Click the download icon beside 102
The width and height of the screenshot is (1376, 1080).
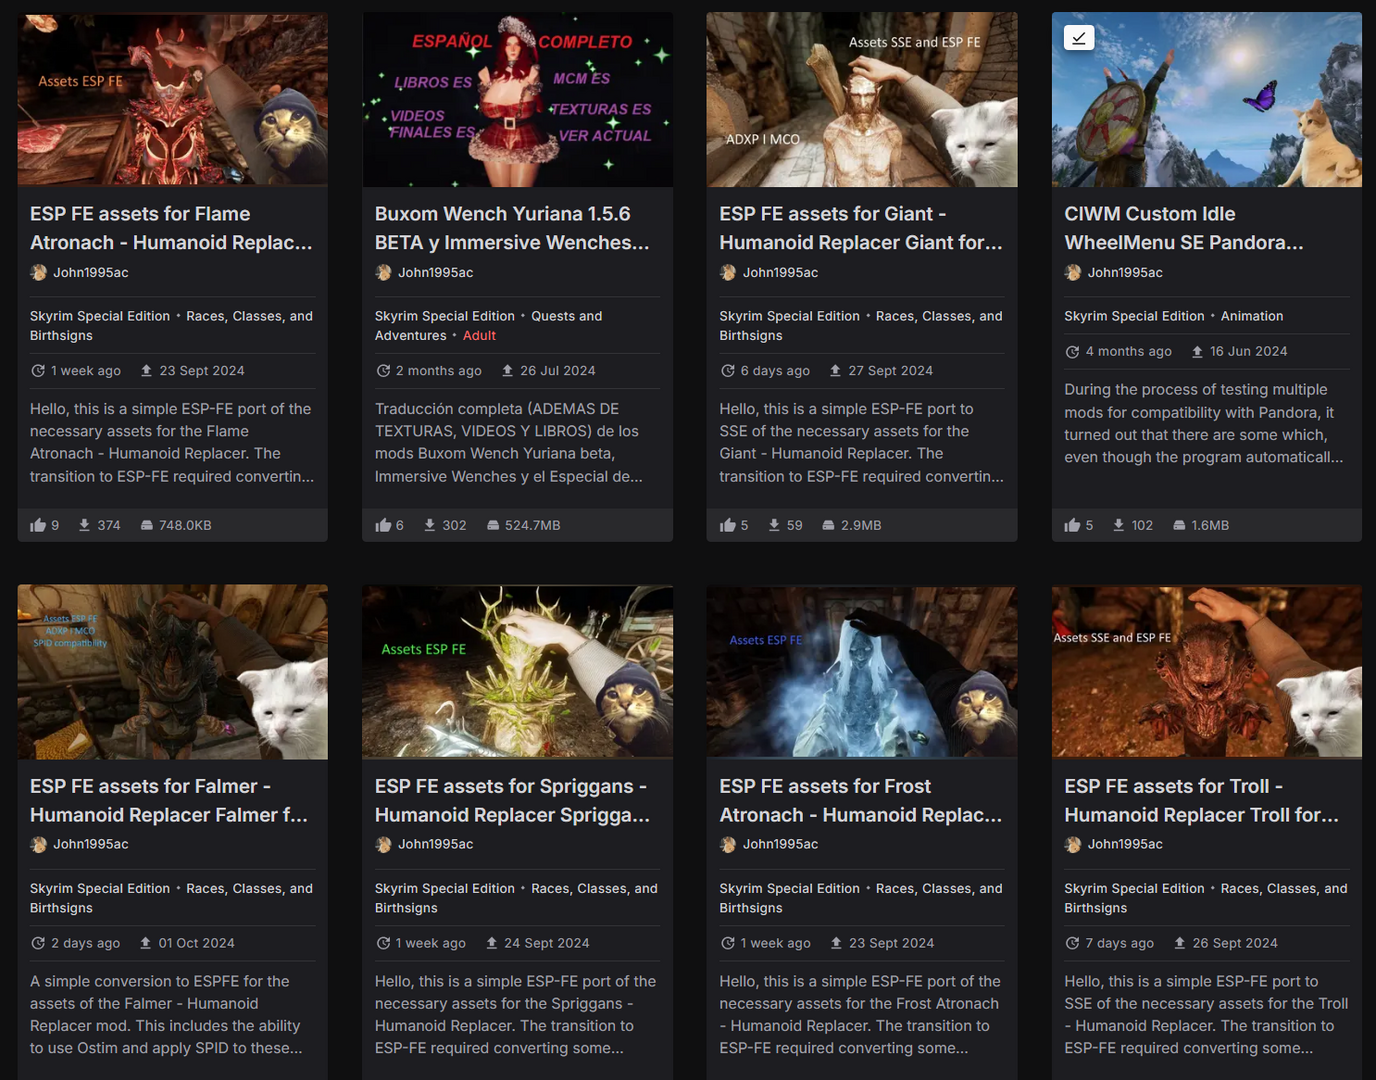point(1120,525)
